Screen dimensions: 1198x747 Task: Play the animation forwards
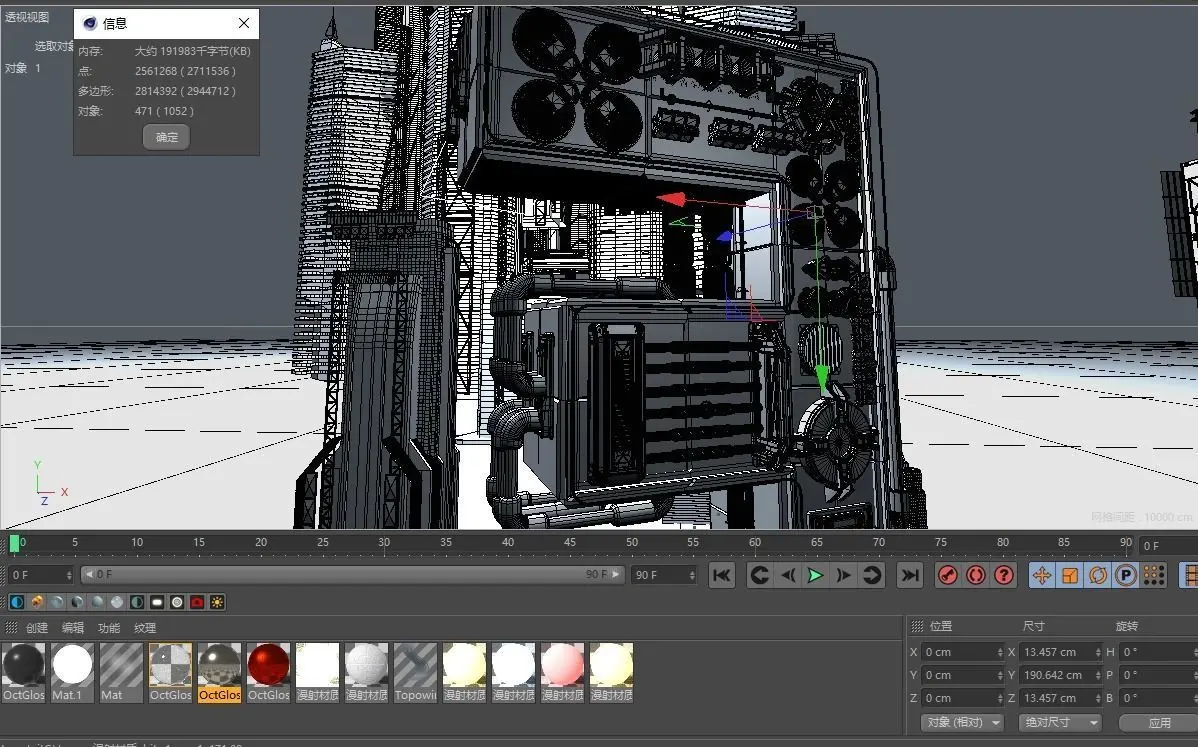pos(815,575)
